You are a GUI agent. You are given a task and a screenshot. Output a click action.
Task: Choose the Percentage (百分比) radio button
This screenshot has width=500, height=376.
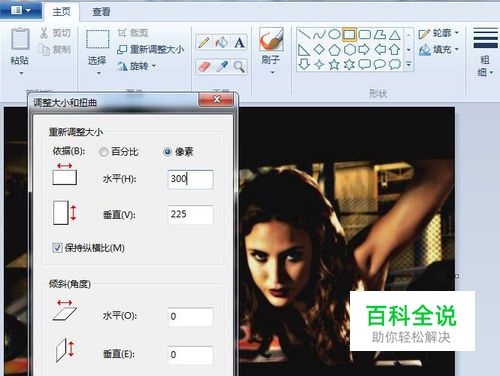104,152
